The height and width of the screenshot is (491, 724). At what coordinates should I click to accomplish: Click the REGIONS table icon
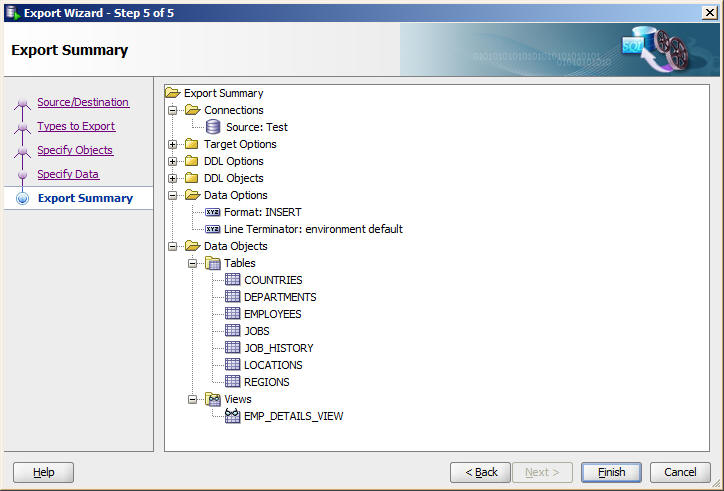tap(232, 382)
